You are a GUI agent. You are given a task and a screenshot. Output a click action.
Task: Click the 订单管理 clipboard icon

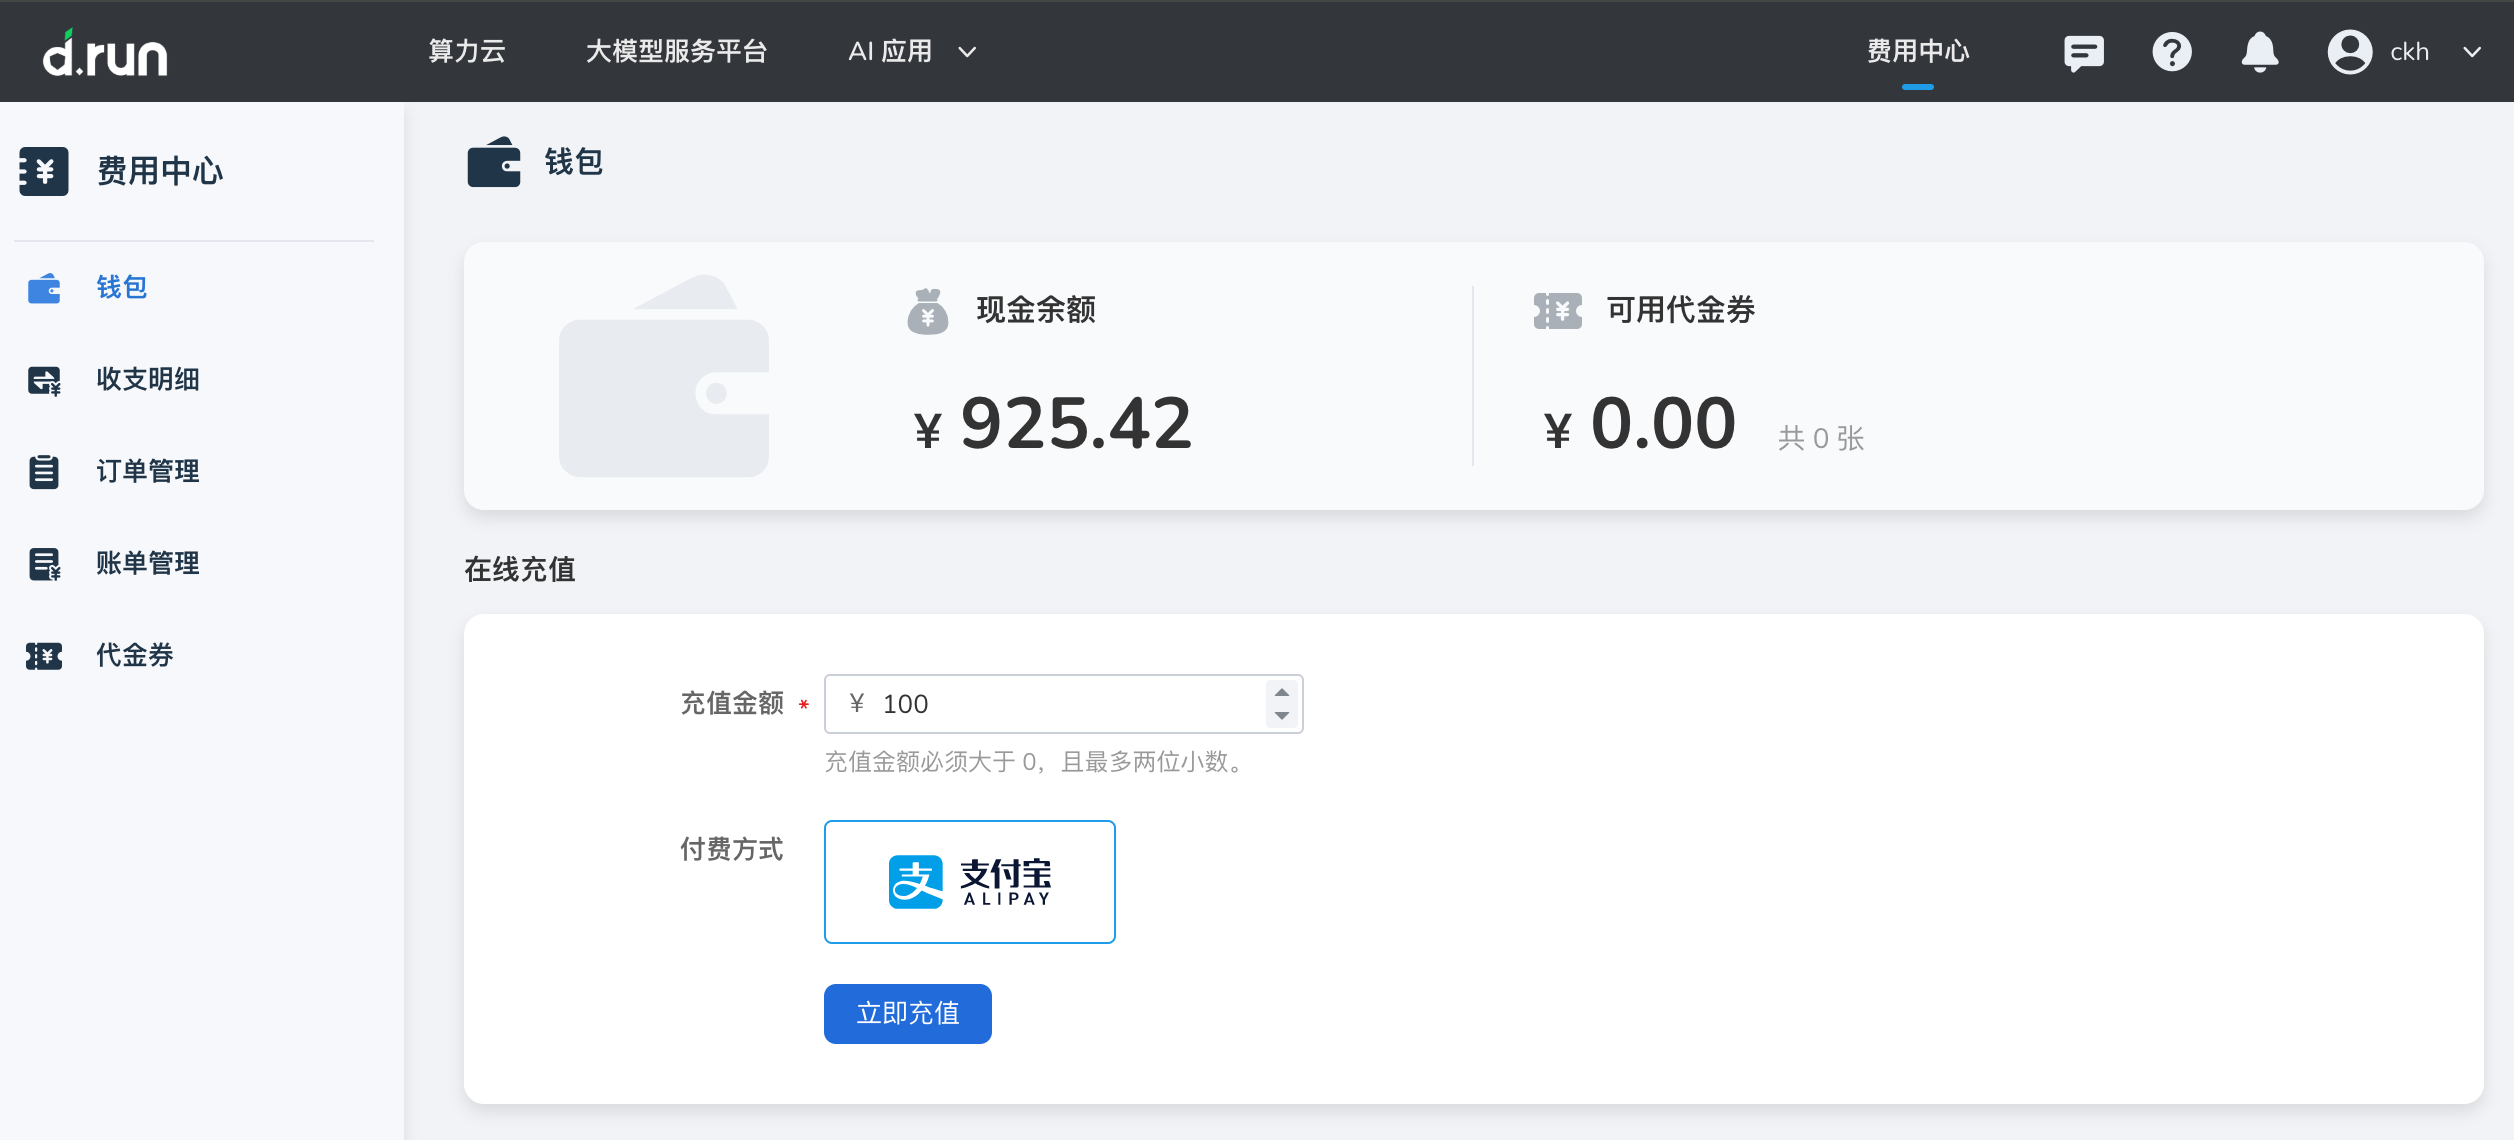click(44, 472)
